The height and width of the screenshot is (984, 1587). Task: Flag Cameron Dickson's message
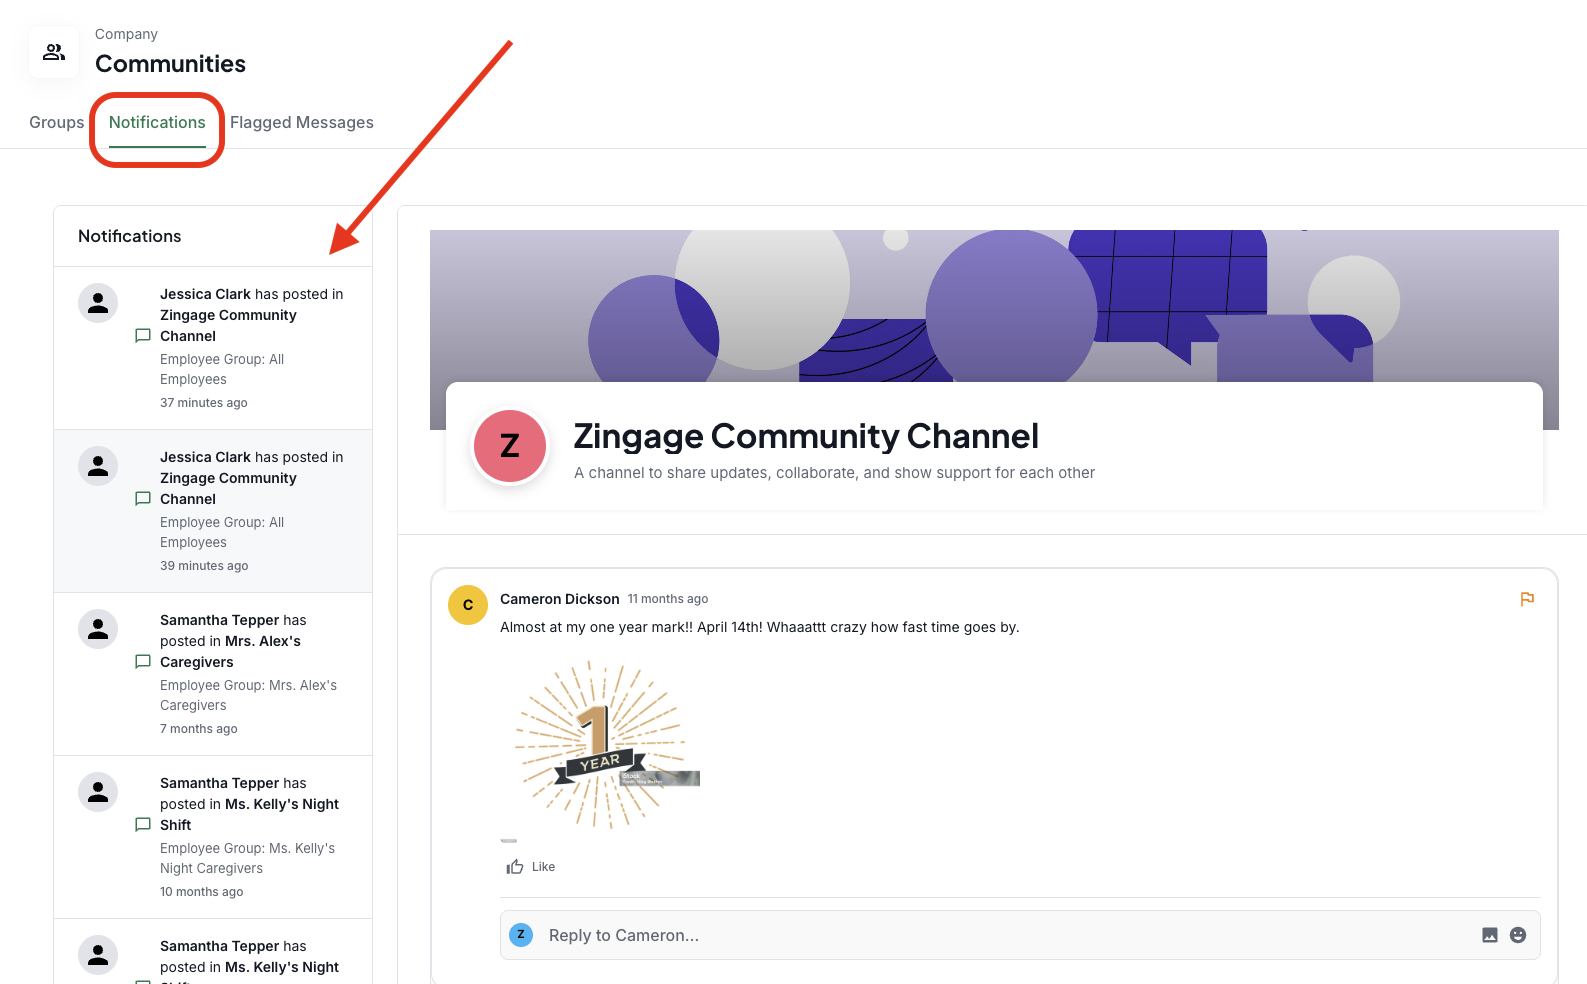click(x=1527, y=599)
